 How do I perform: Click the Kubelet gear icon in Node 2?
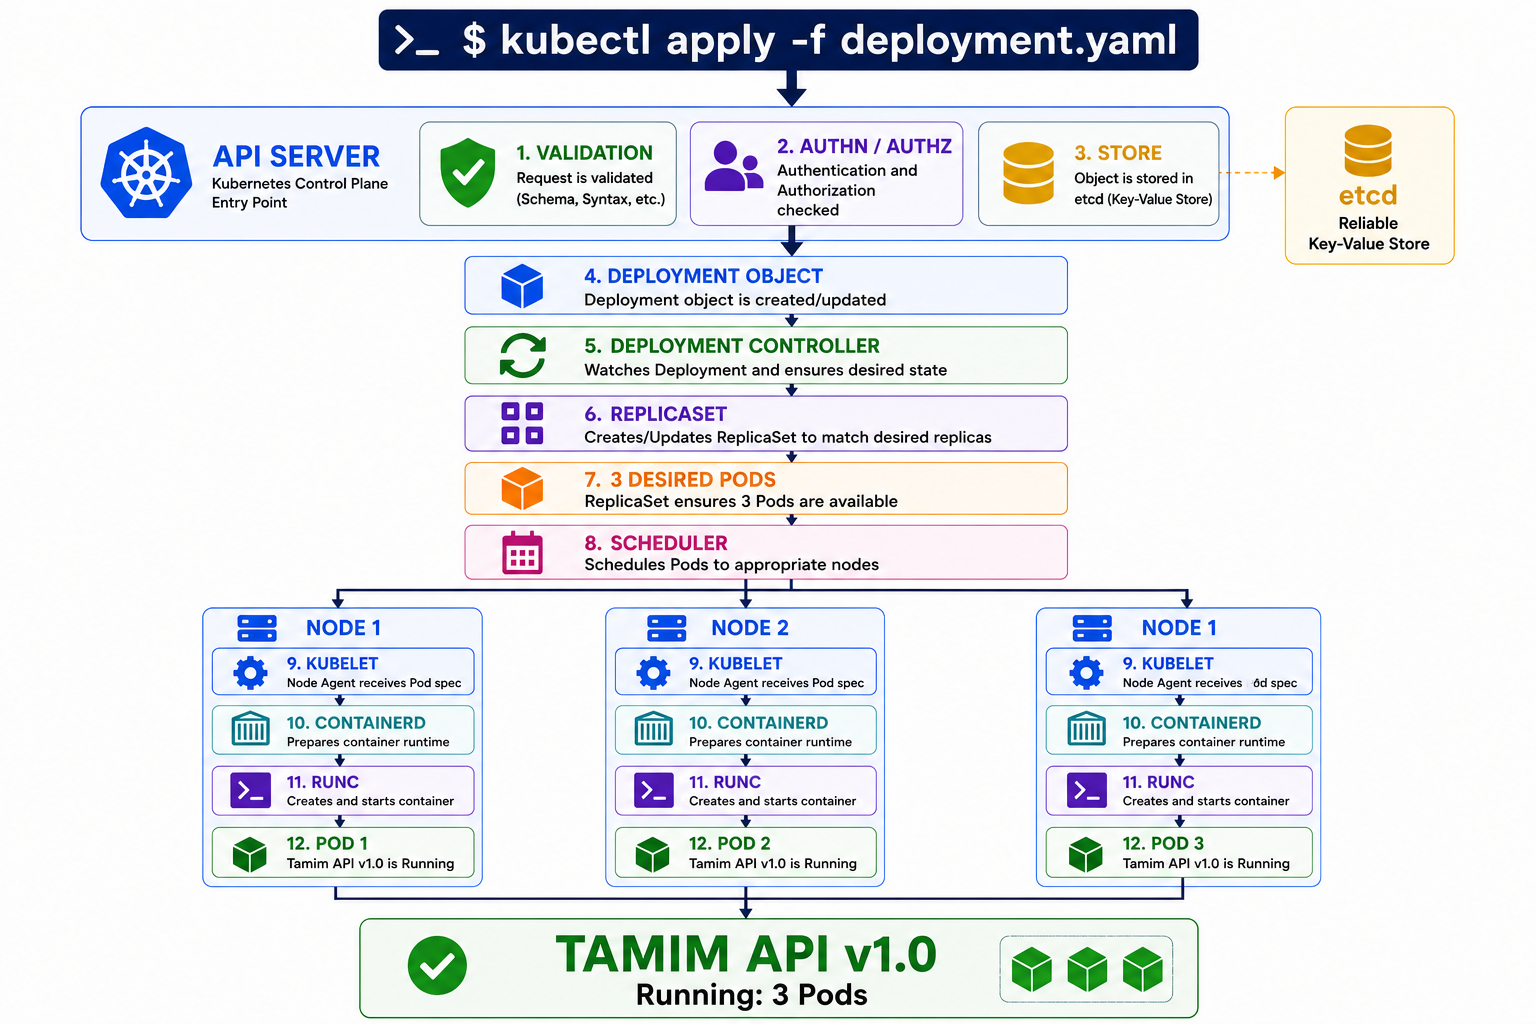(x=653, y=672)
